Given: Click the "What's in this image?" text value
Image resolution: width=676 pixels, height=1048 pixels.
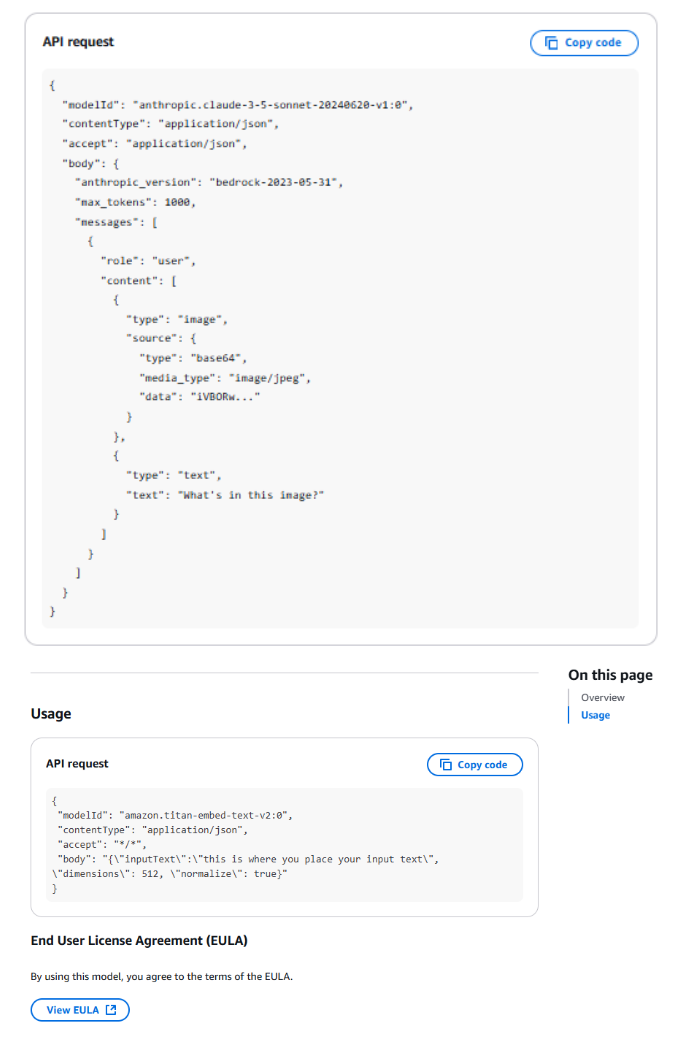Looking at the screenshot, I should coord(253,495).
